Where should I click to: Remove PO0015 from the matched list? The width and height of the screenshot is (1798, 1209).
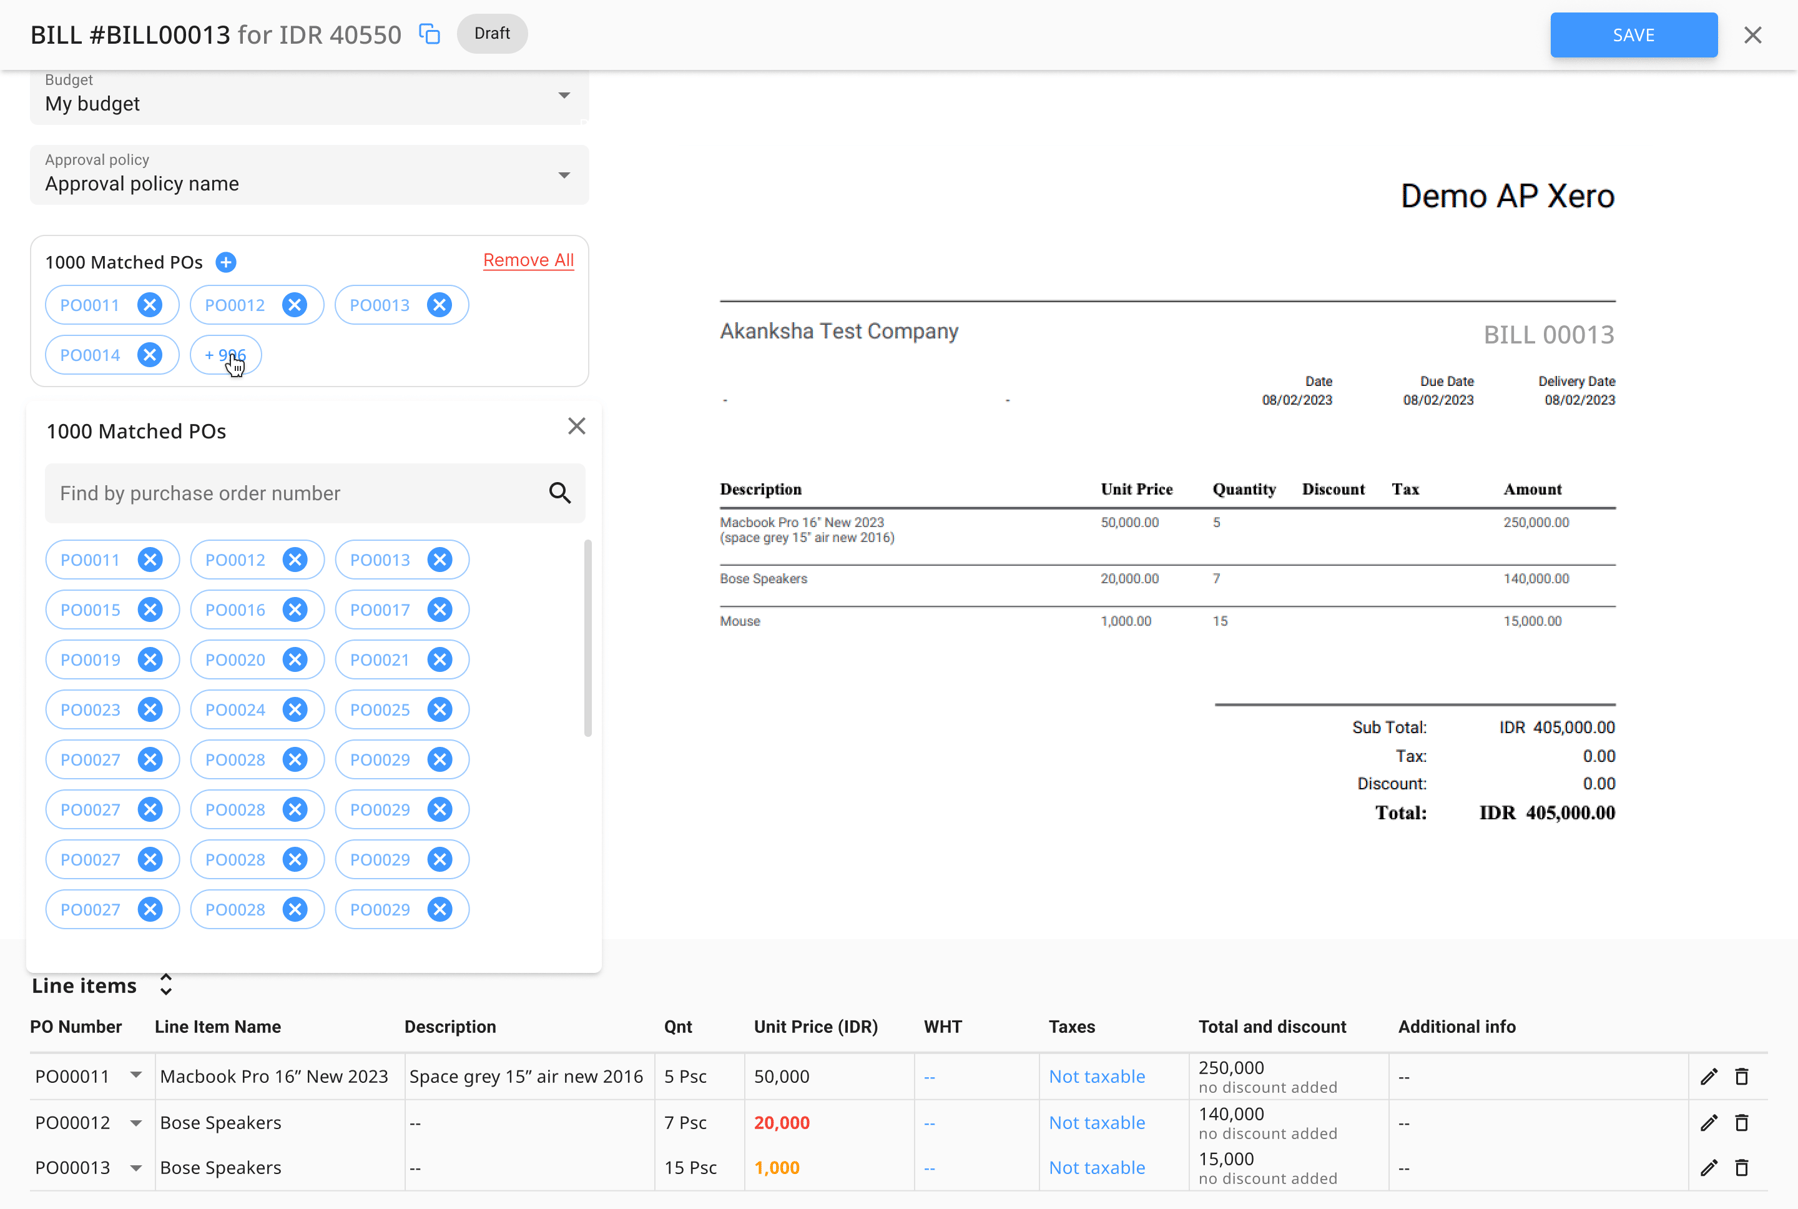click(x=150, y=610)
